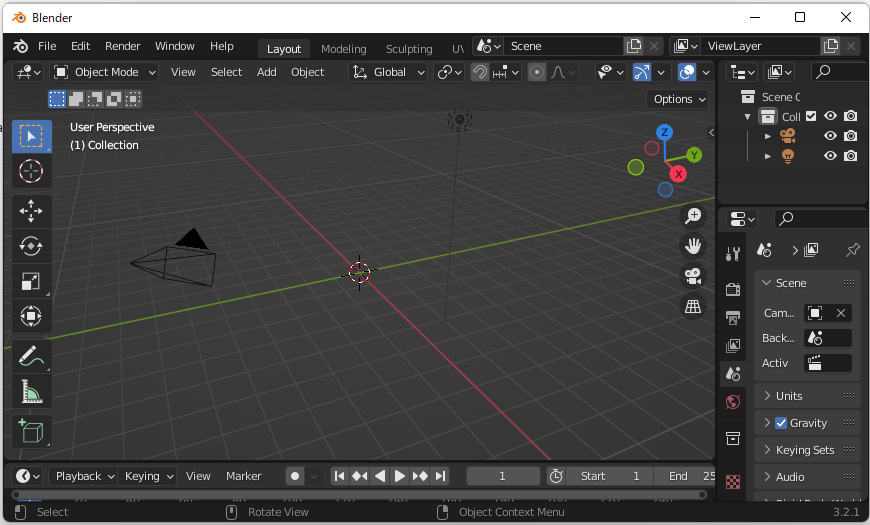Disable Collection in renders camera icon
The image size is (870, 525).
(851, 116)
